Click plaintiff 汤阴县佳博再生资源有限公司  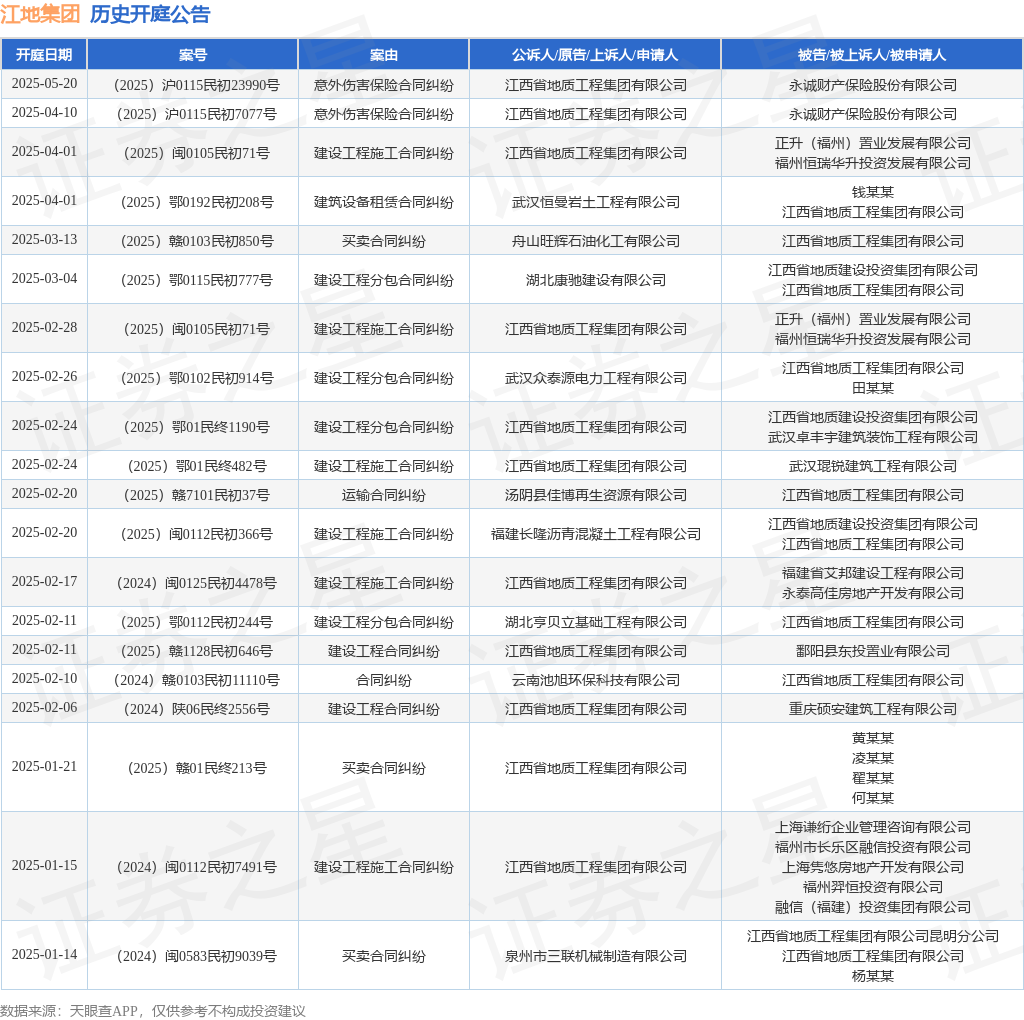[x=596, y=495]
